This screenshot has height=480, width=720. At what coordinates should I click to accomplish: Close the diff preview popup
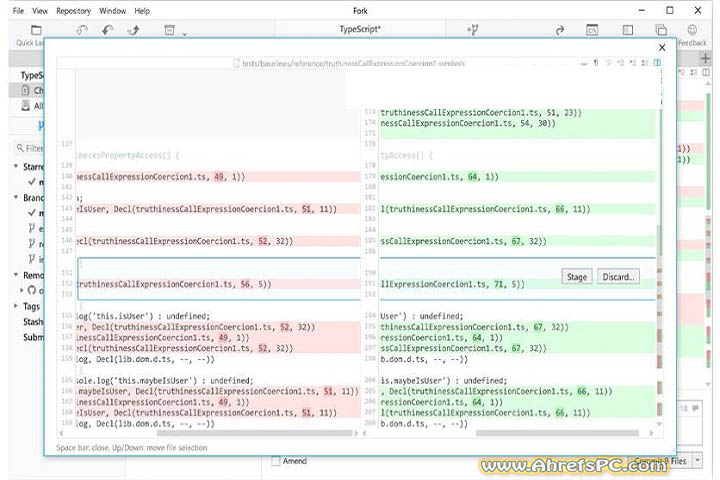tap(662, 47)
